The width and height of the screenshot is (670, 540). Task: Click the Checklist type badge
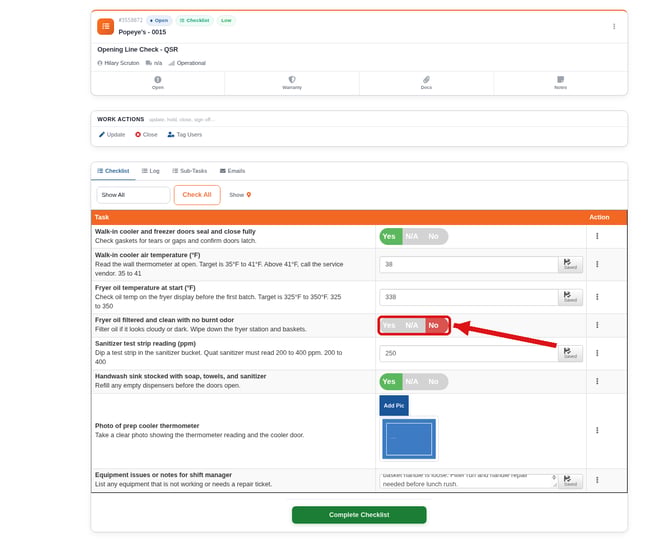click(194, 21)
